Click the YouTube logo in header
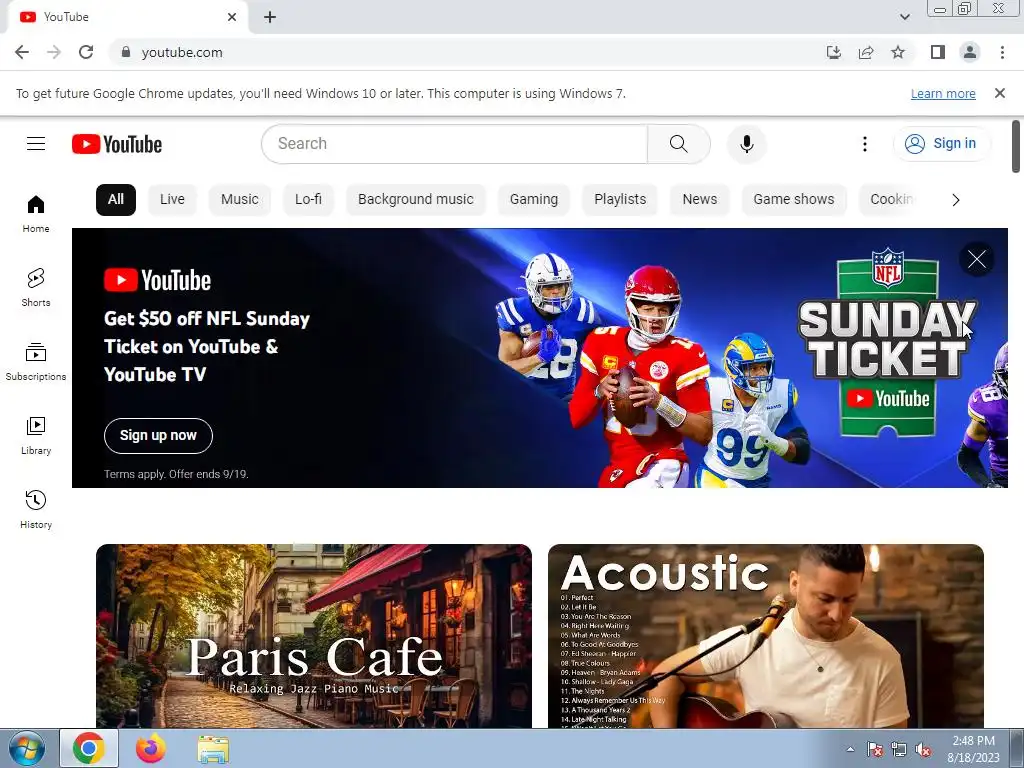This screenshot has width=1024, height=768. click(117, 144)
